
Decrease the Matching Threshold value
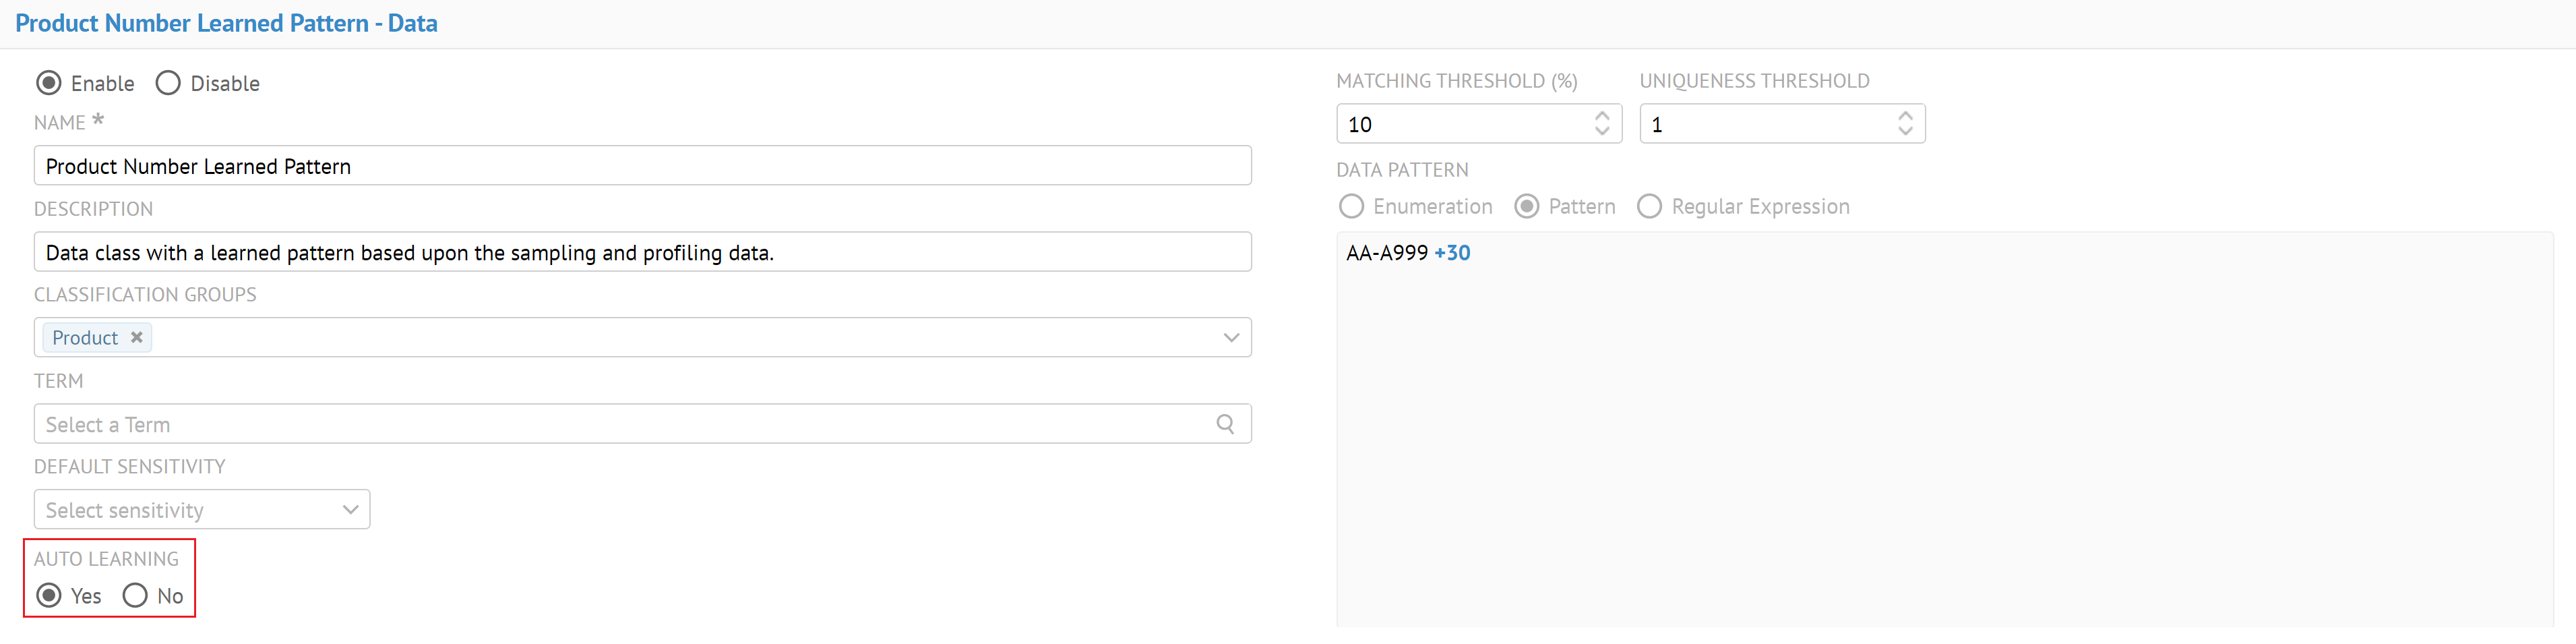(1602, 131)
